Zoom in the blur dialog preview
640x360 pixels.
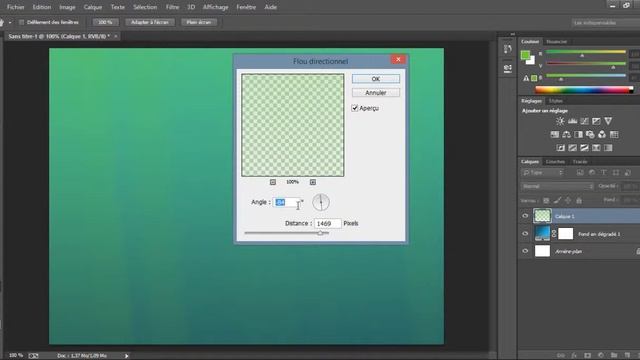point(313,182)
